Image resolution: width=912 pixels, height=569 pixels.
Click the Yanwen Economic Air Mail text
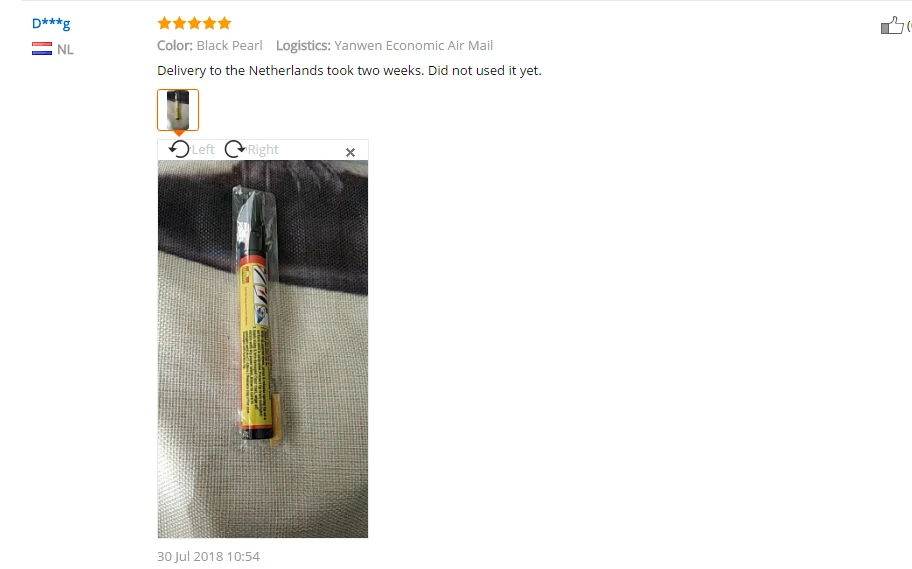click(x=414, y=45)
